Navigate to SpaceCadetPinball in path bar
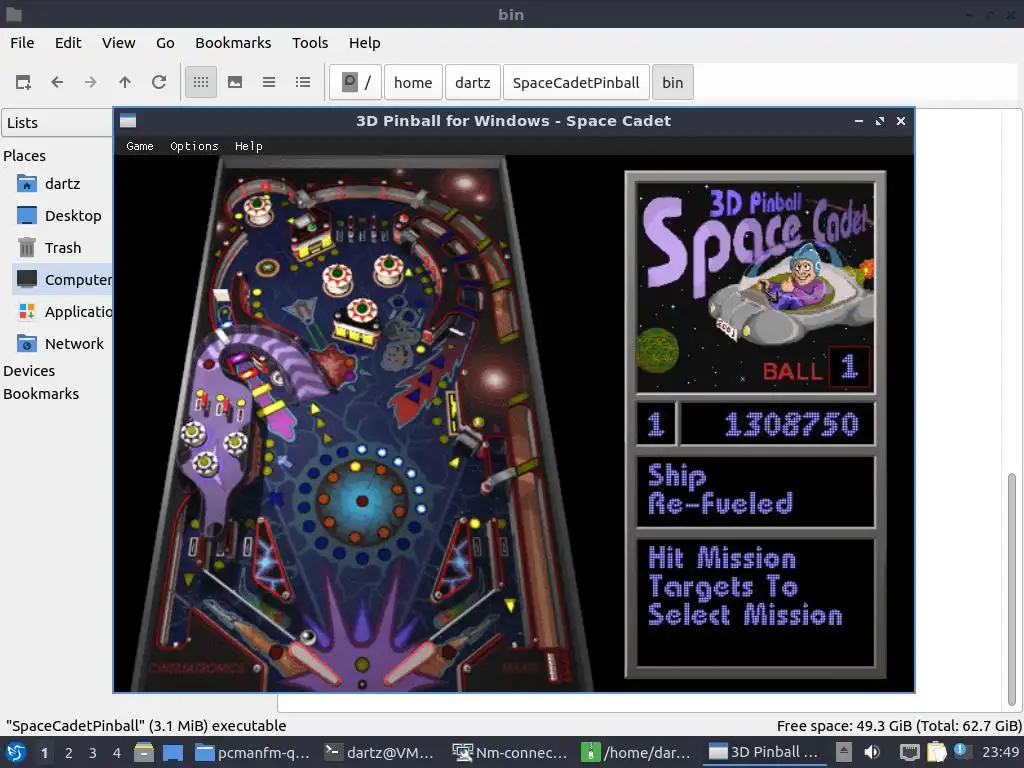The image size is (1024, 768). [576, 82]
